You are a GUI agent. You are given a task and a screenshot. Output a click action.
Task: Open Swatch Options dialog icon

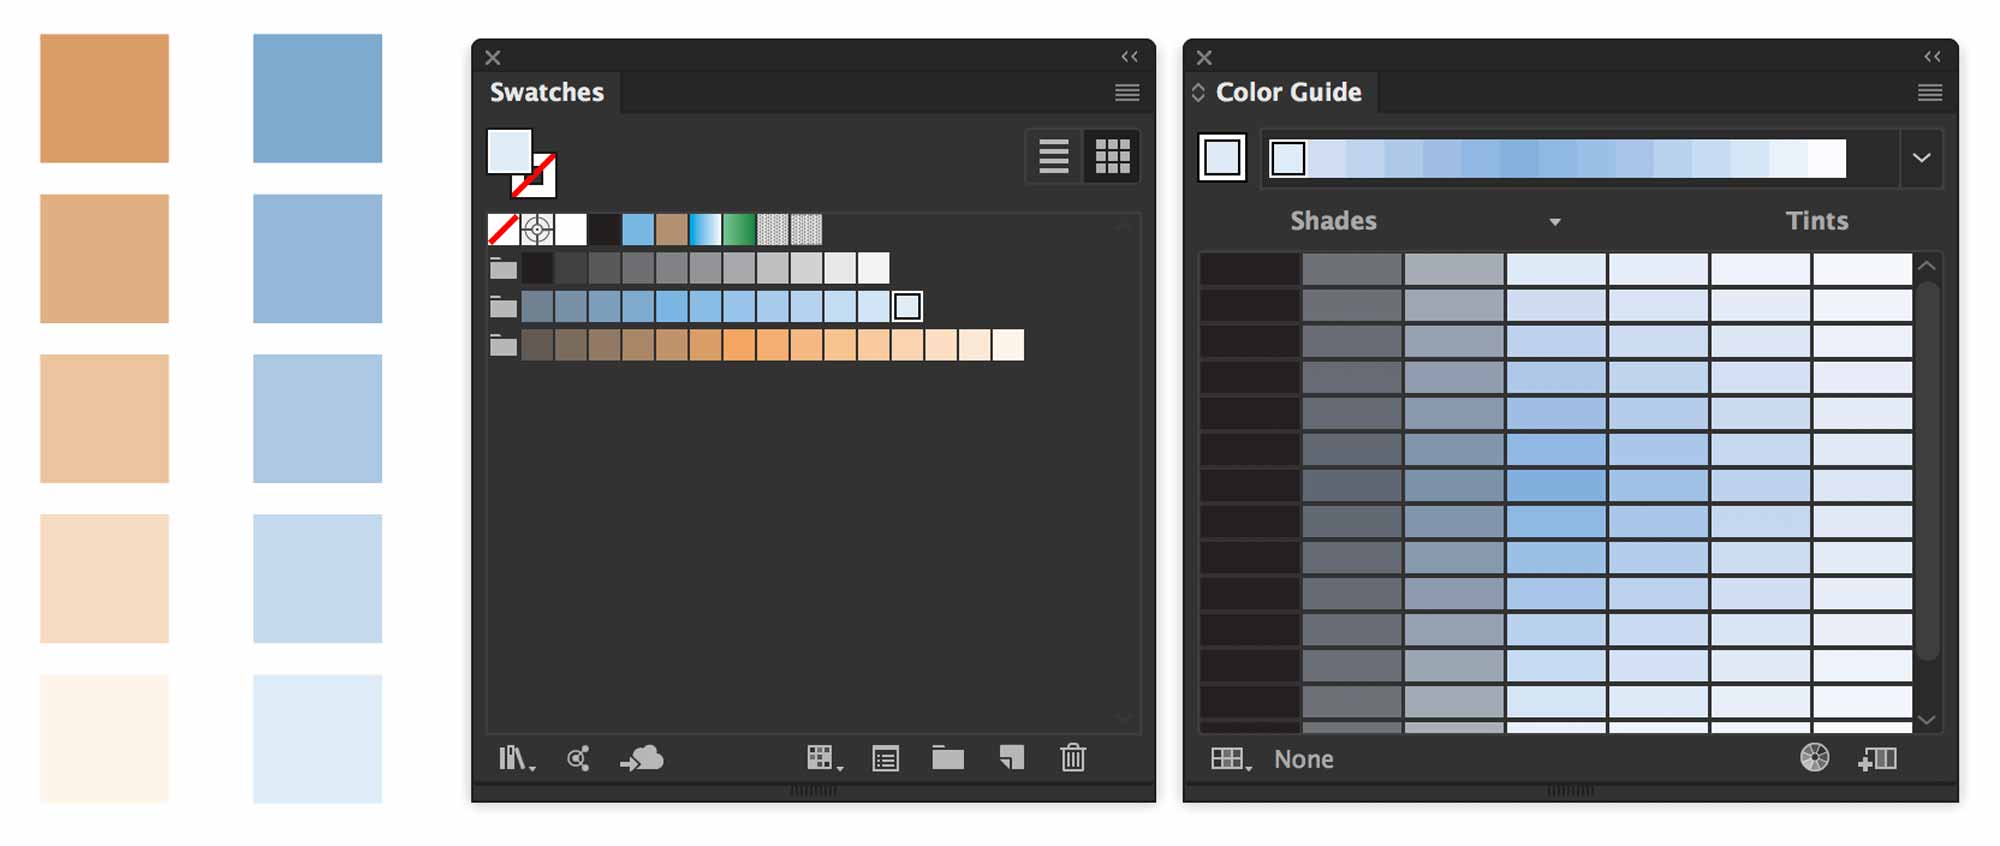coord(885,759)
